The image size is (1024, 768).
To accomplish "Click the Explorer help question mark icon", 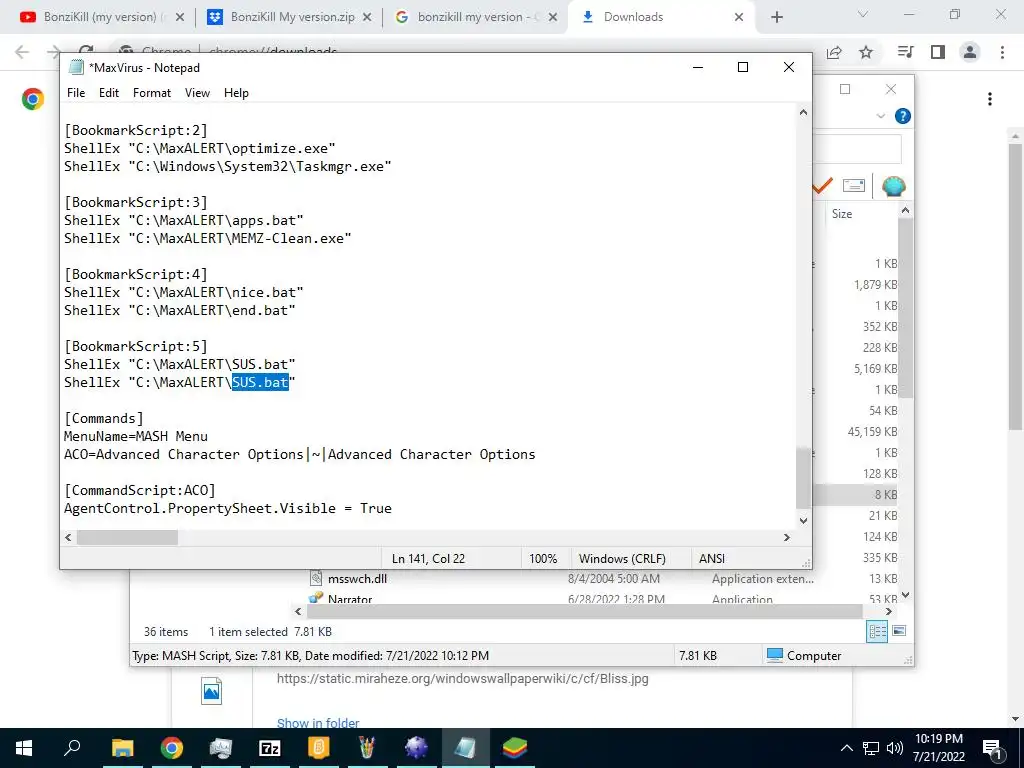I will tap(903, 116).
